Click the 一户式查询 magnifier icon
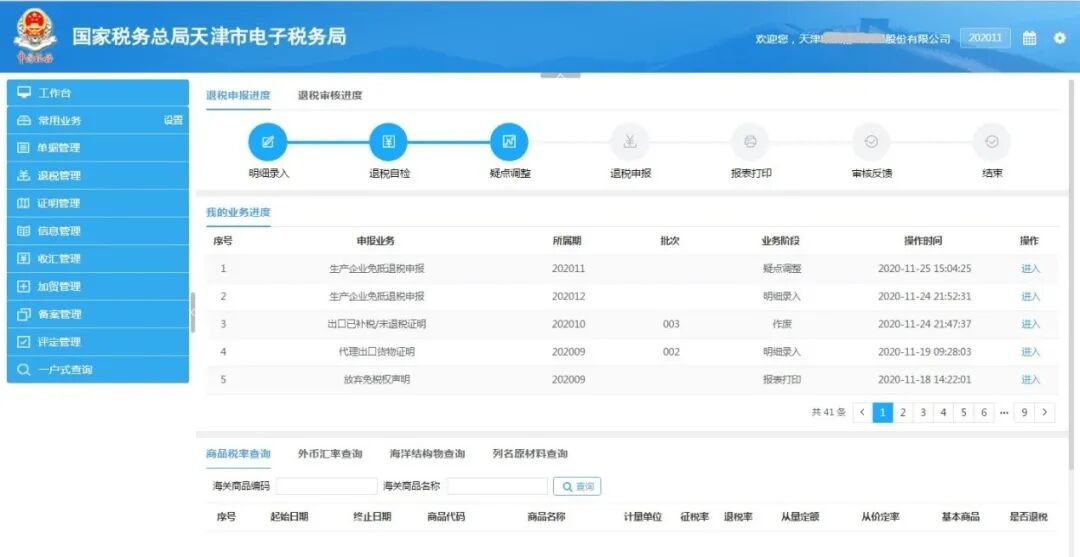1080x557 pixels. [24, 370]
